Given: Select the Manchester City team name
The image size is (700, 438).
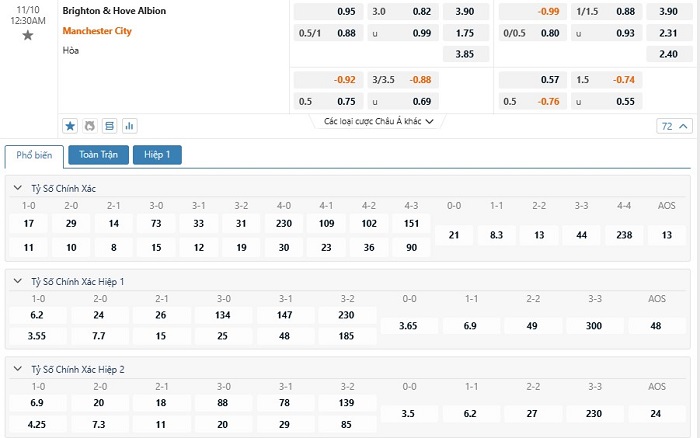Looking at the screenshot, I should 97,31.
